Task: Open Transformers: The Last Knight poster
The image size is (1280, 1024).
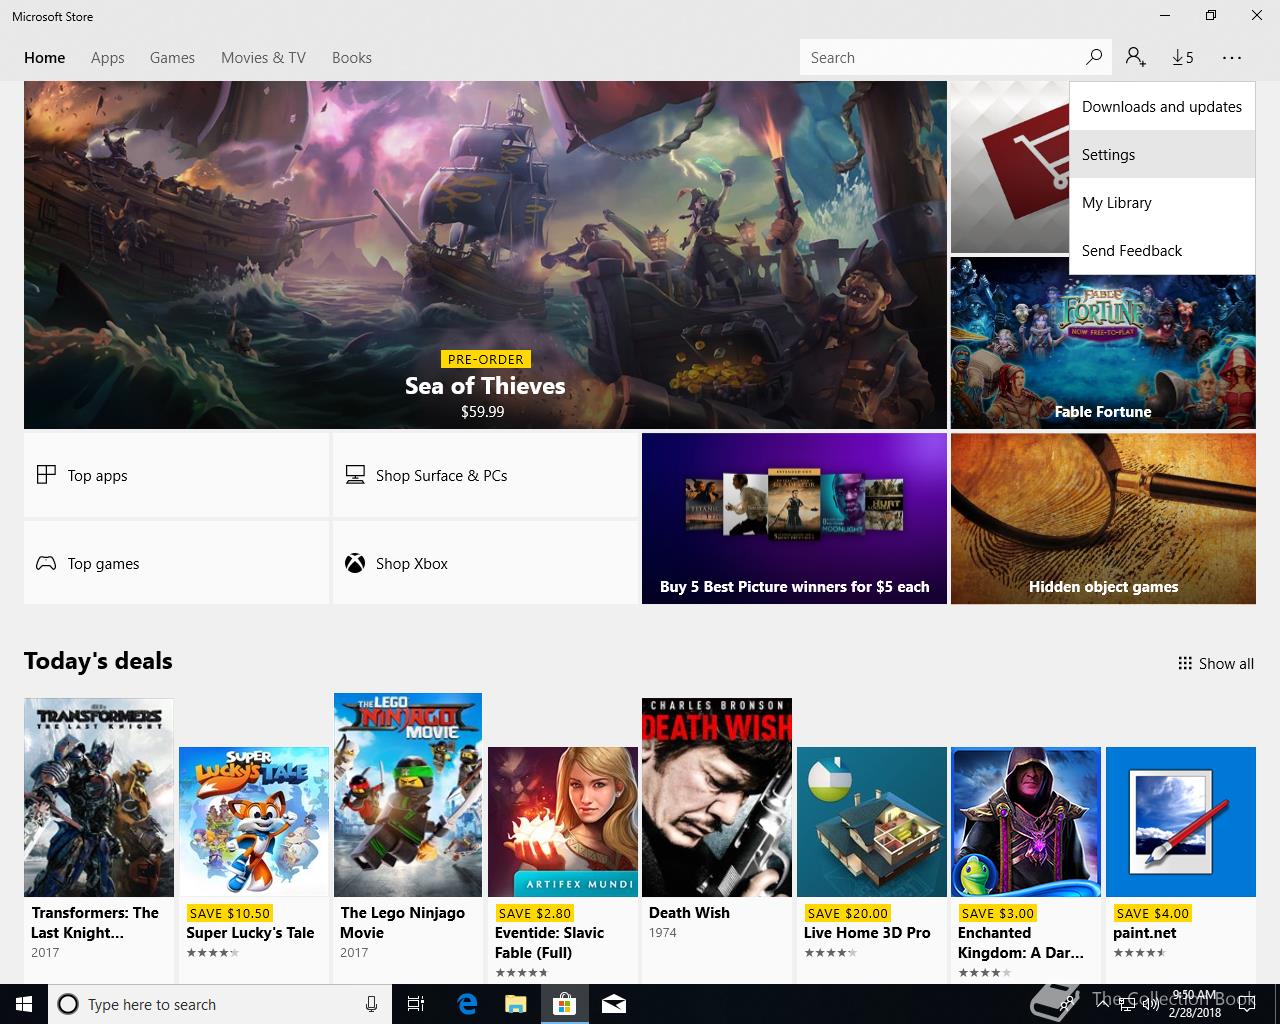Action: click(x=99, y=797)
